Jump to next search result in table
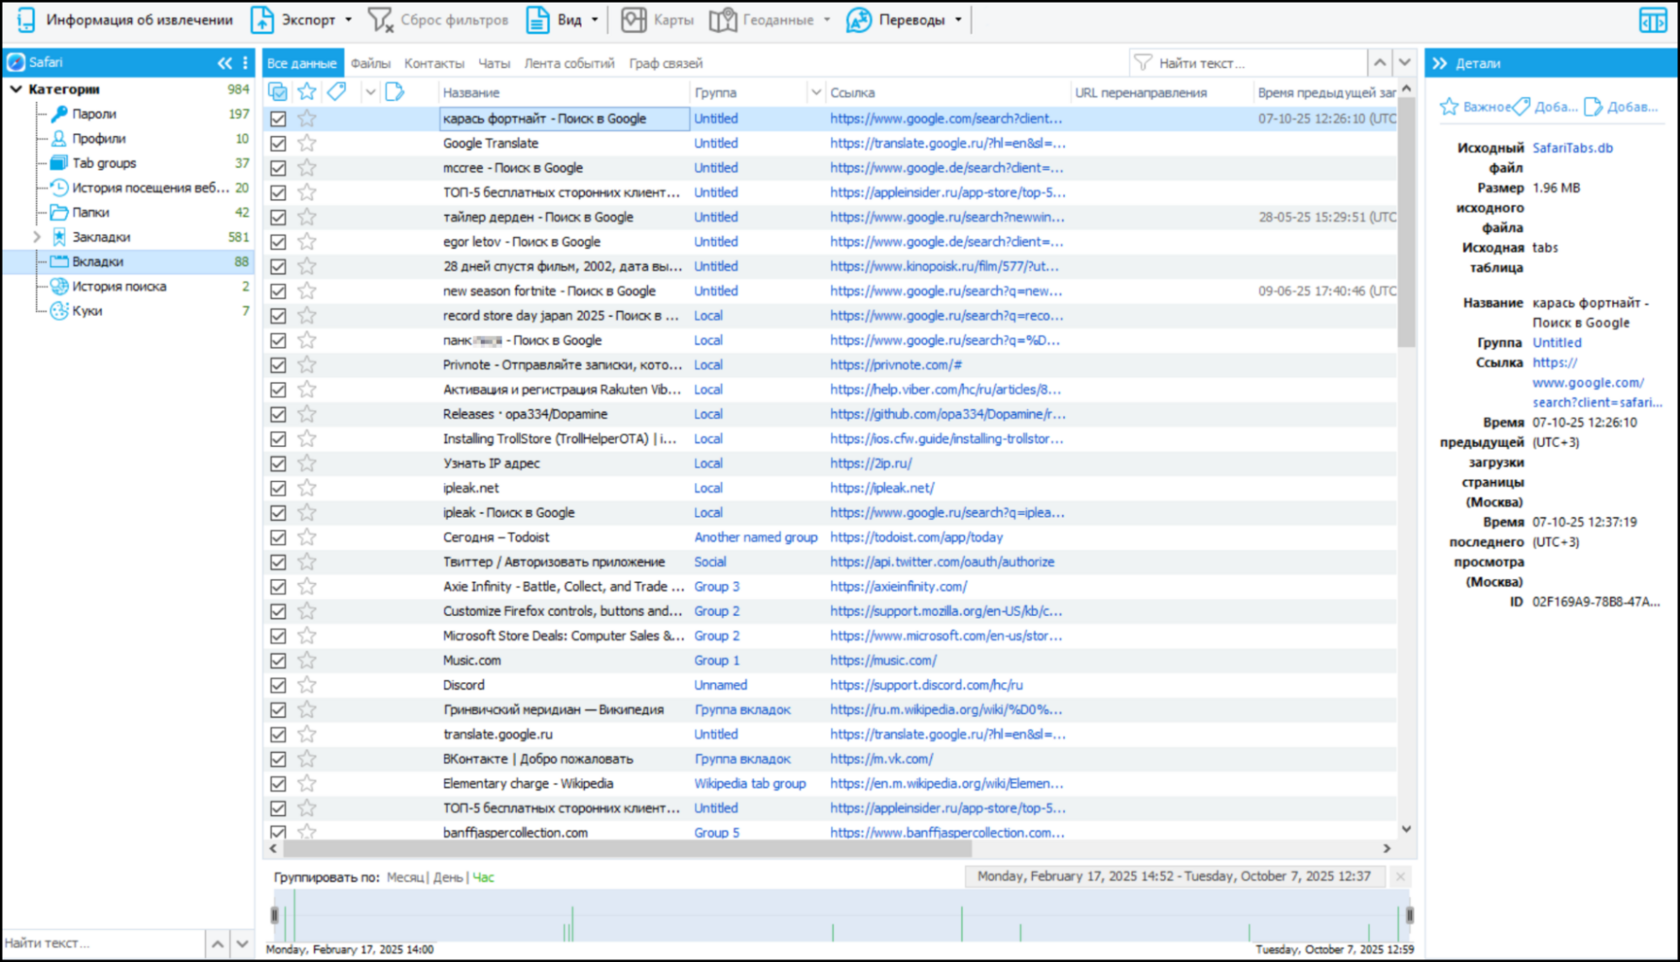The width and height of the screenshot is (1680, 962). click(1405, 63)
